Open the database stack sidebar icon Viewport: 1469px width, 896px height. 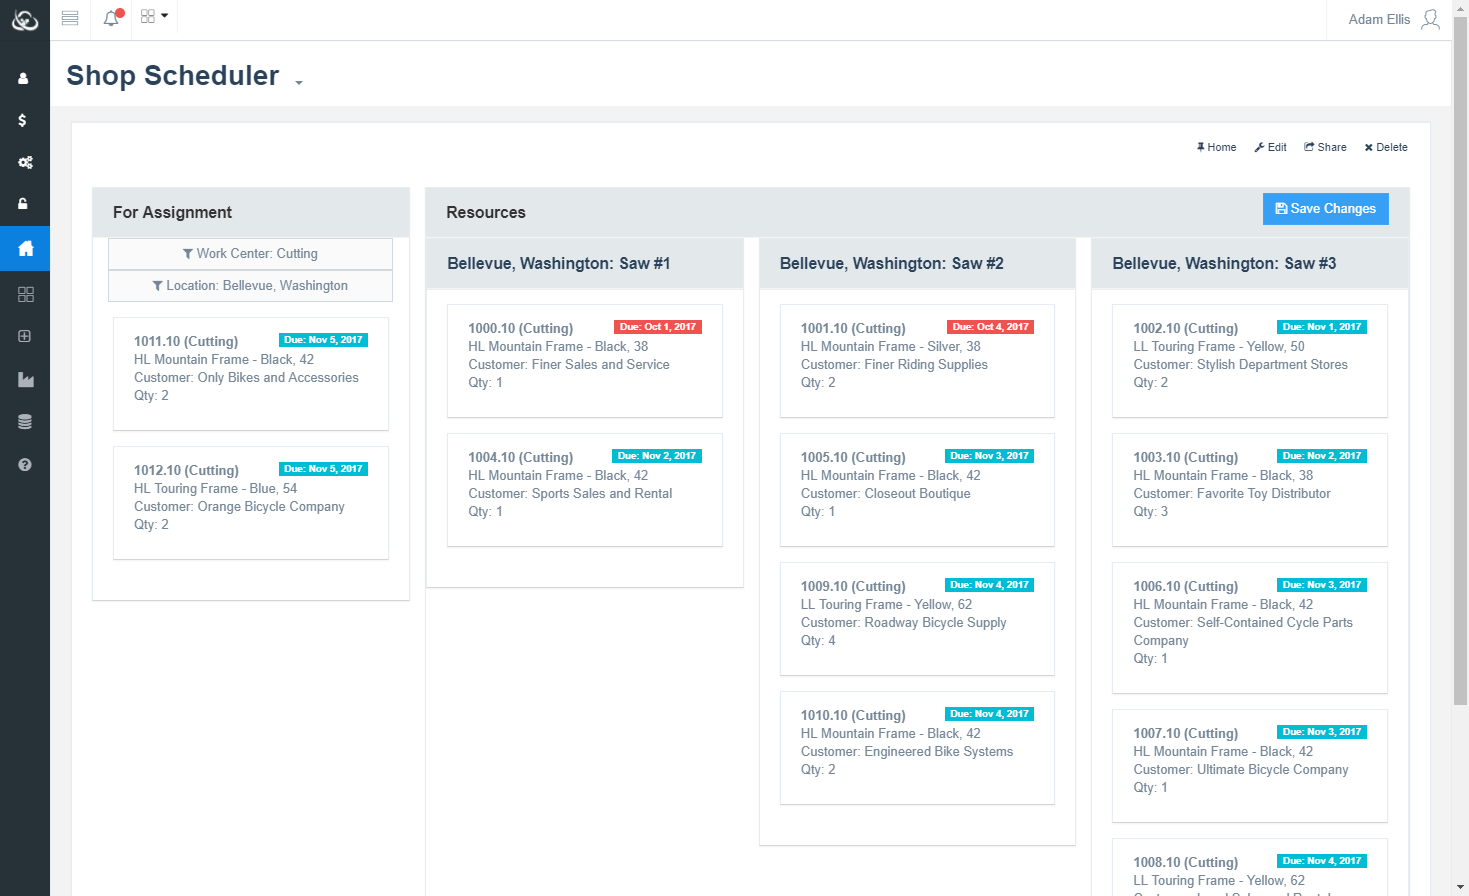point(25,422)
